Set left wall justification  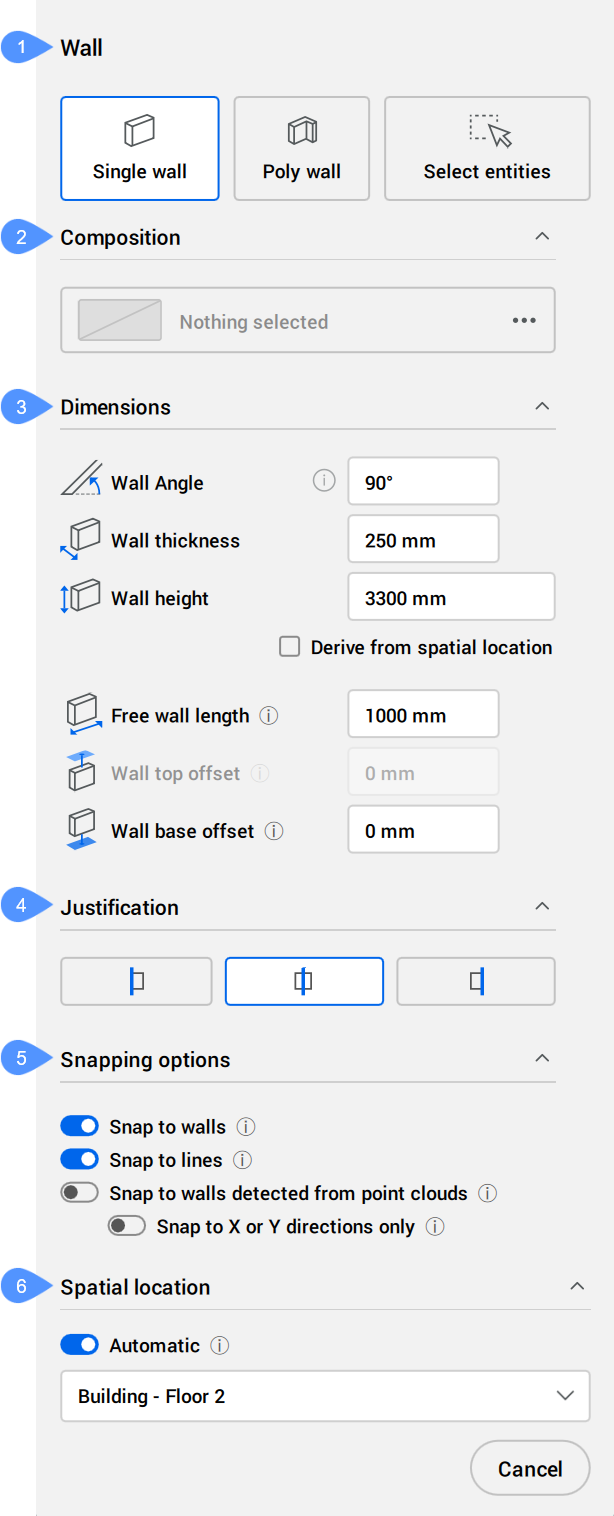(x=136, y=981)
